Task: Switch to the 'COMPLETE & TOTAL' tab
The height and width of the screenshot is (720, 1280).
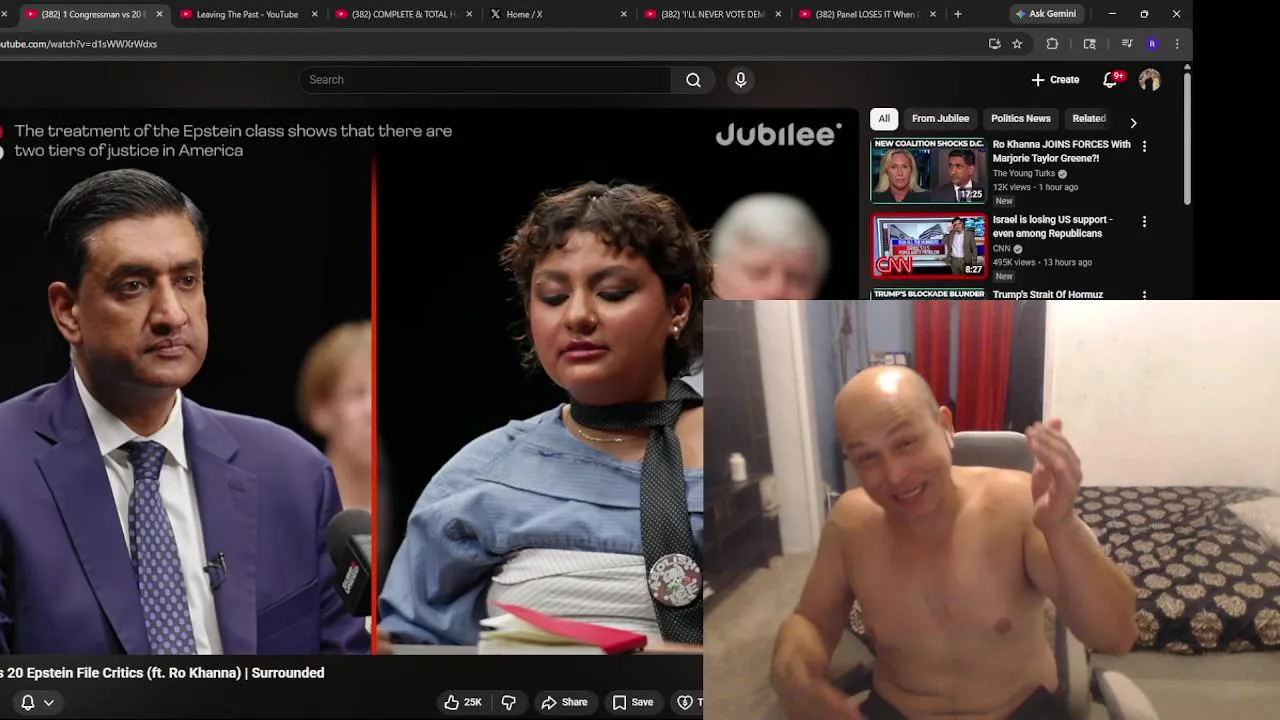Action: [x=403, y=14]
